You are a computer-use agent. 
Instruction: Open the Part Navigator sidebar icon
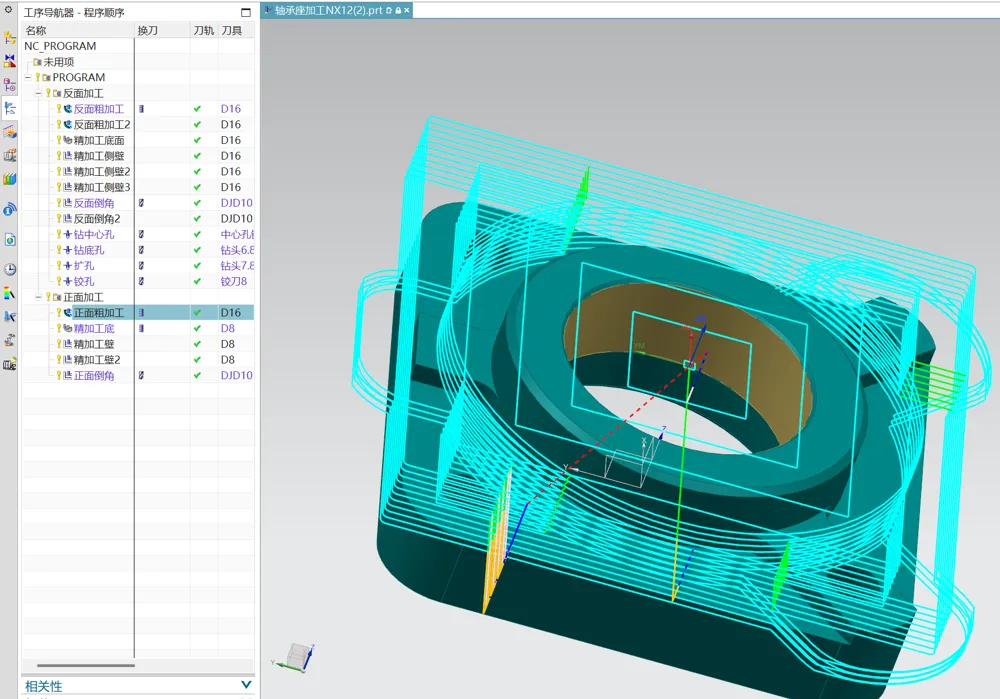click(10, 84)
